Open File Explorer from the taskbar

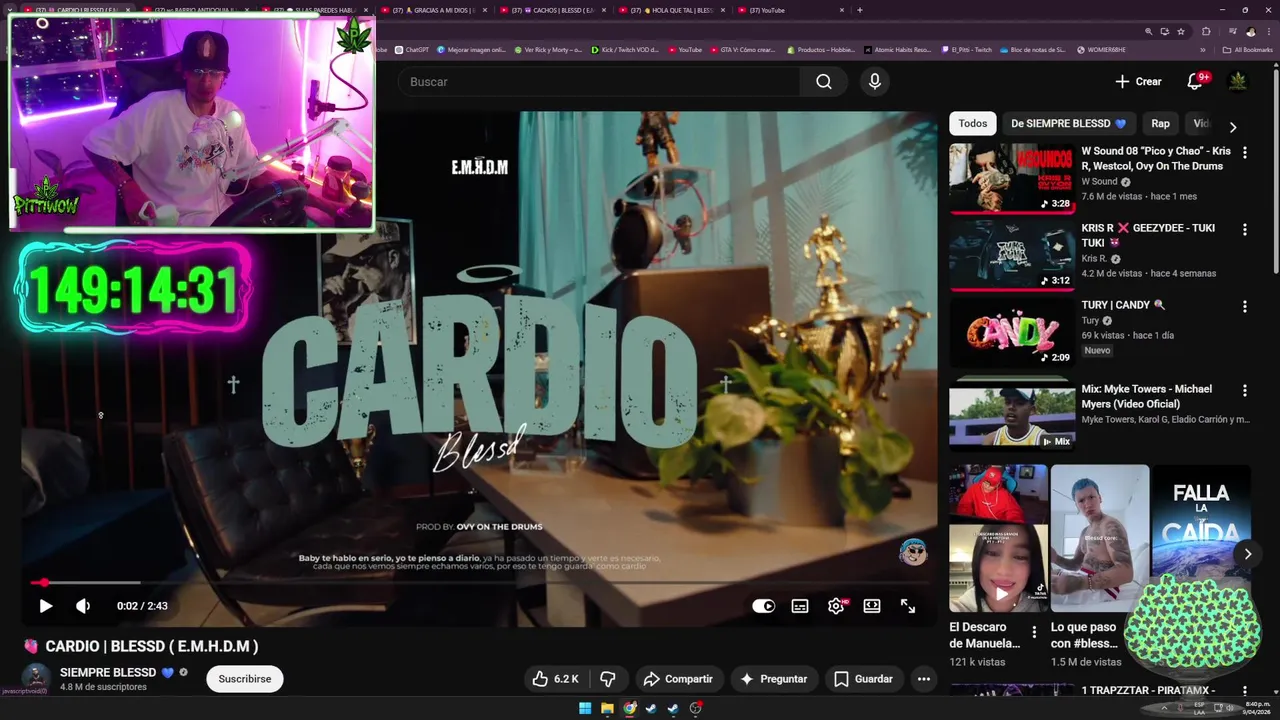click(x=607, y=709)
